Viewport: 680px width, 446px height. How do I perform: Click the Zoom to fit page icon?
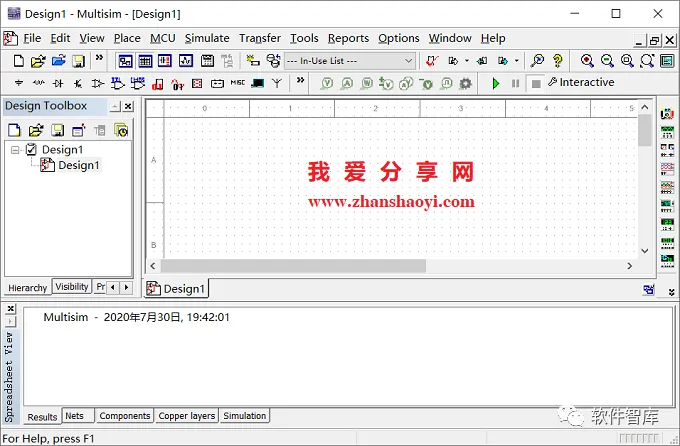(647, 61)
